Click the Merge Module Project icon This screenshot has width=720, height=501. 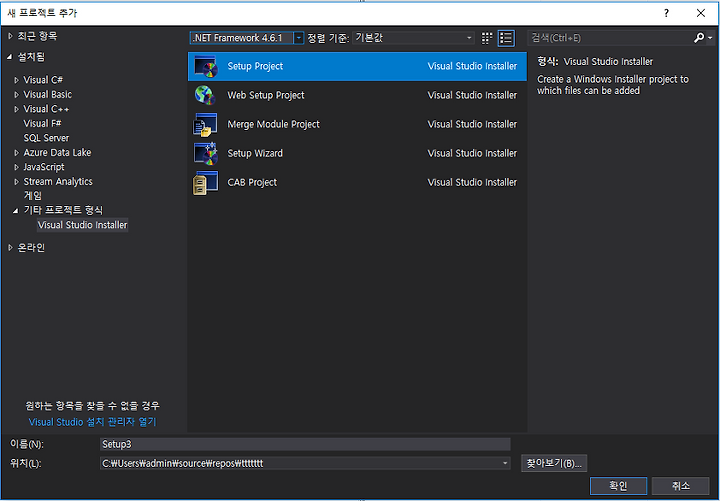click(205, 124)
